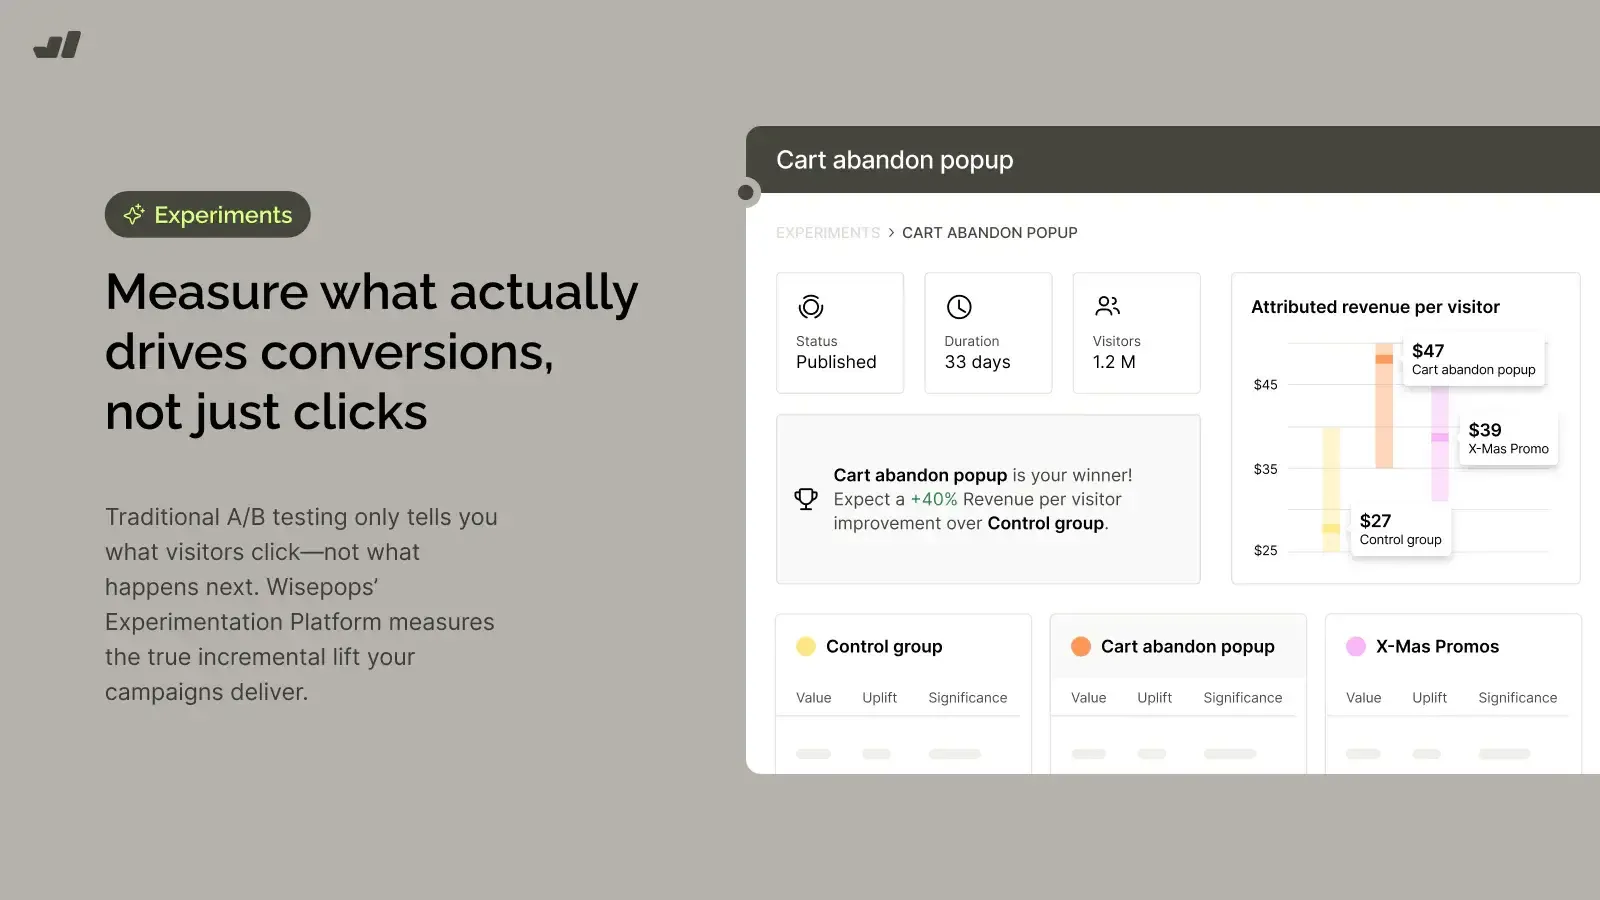This screenshot has height=900, width=1600.
Task: Click the dark dot beside the panel header
Action: (x=746, y=192)
